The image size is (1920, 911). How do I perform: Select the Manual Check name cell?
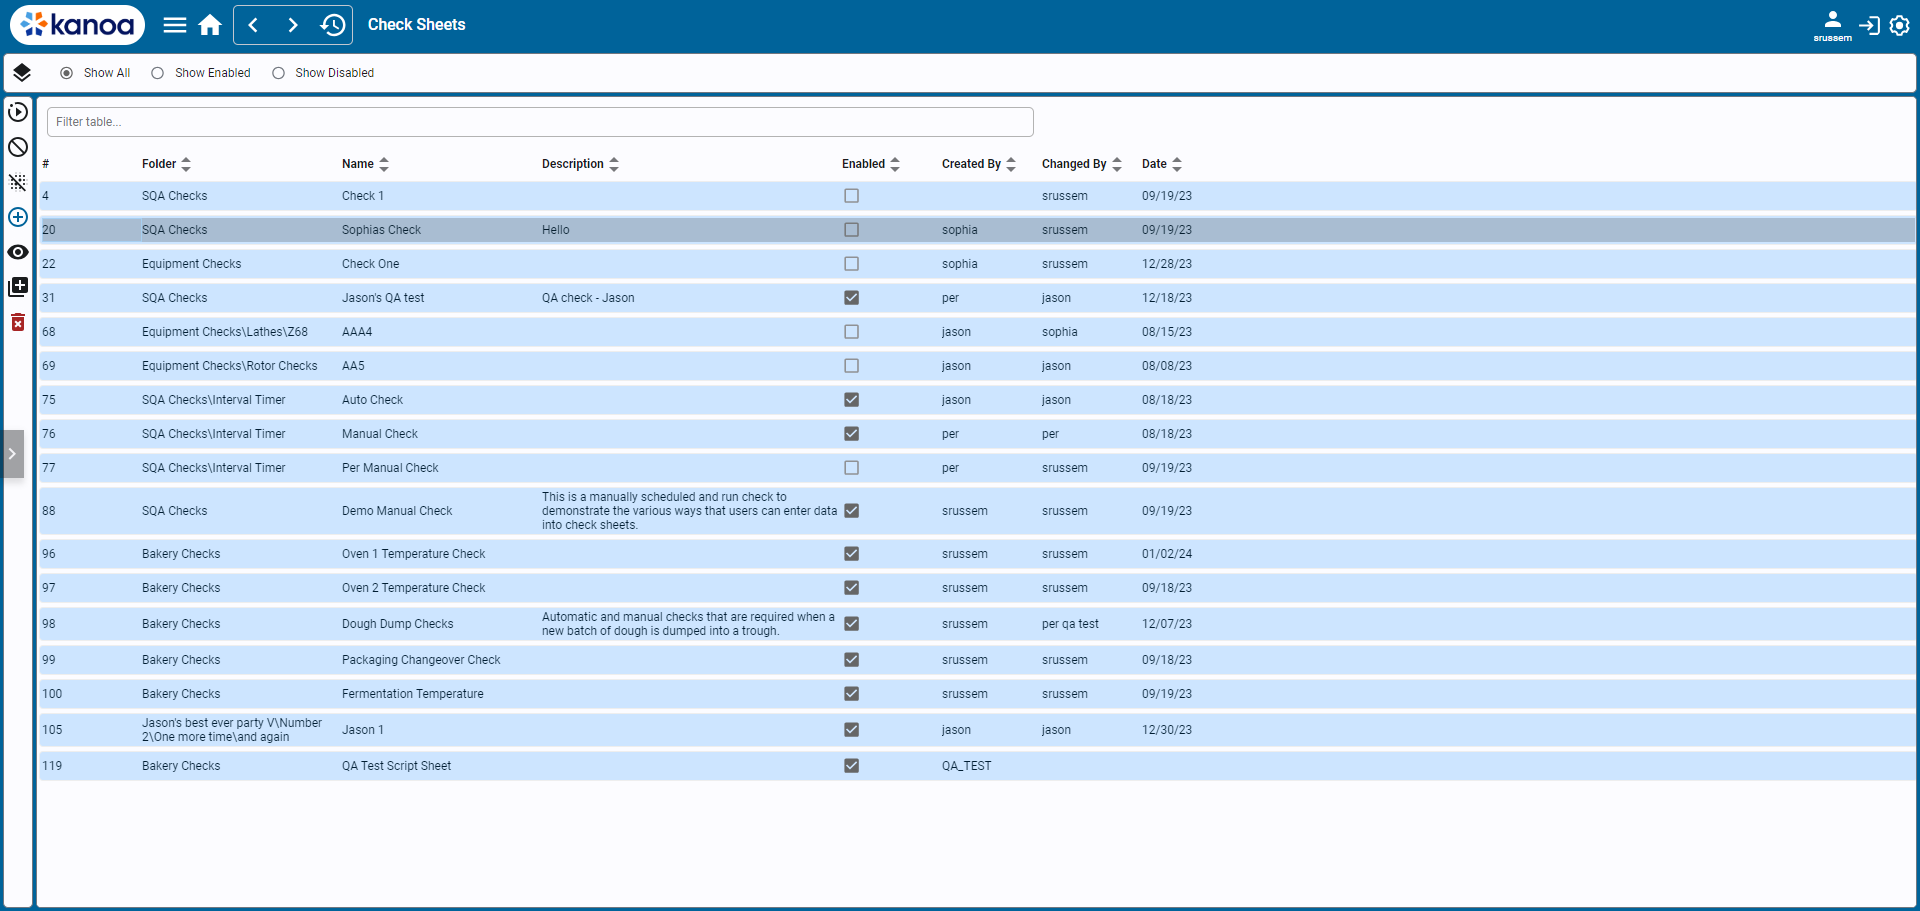tap(380, 434)
